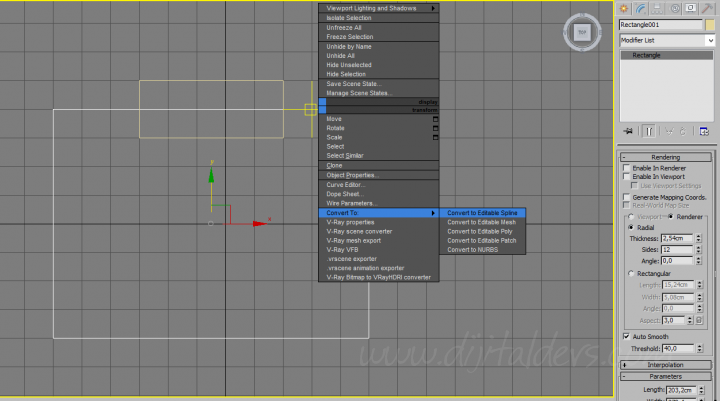This screenshot has height=401, width=720.
Task: Switch to the Modify panel tab
Action: pyautogui.click(x=643, y=8)
